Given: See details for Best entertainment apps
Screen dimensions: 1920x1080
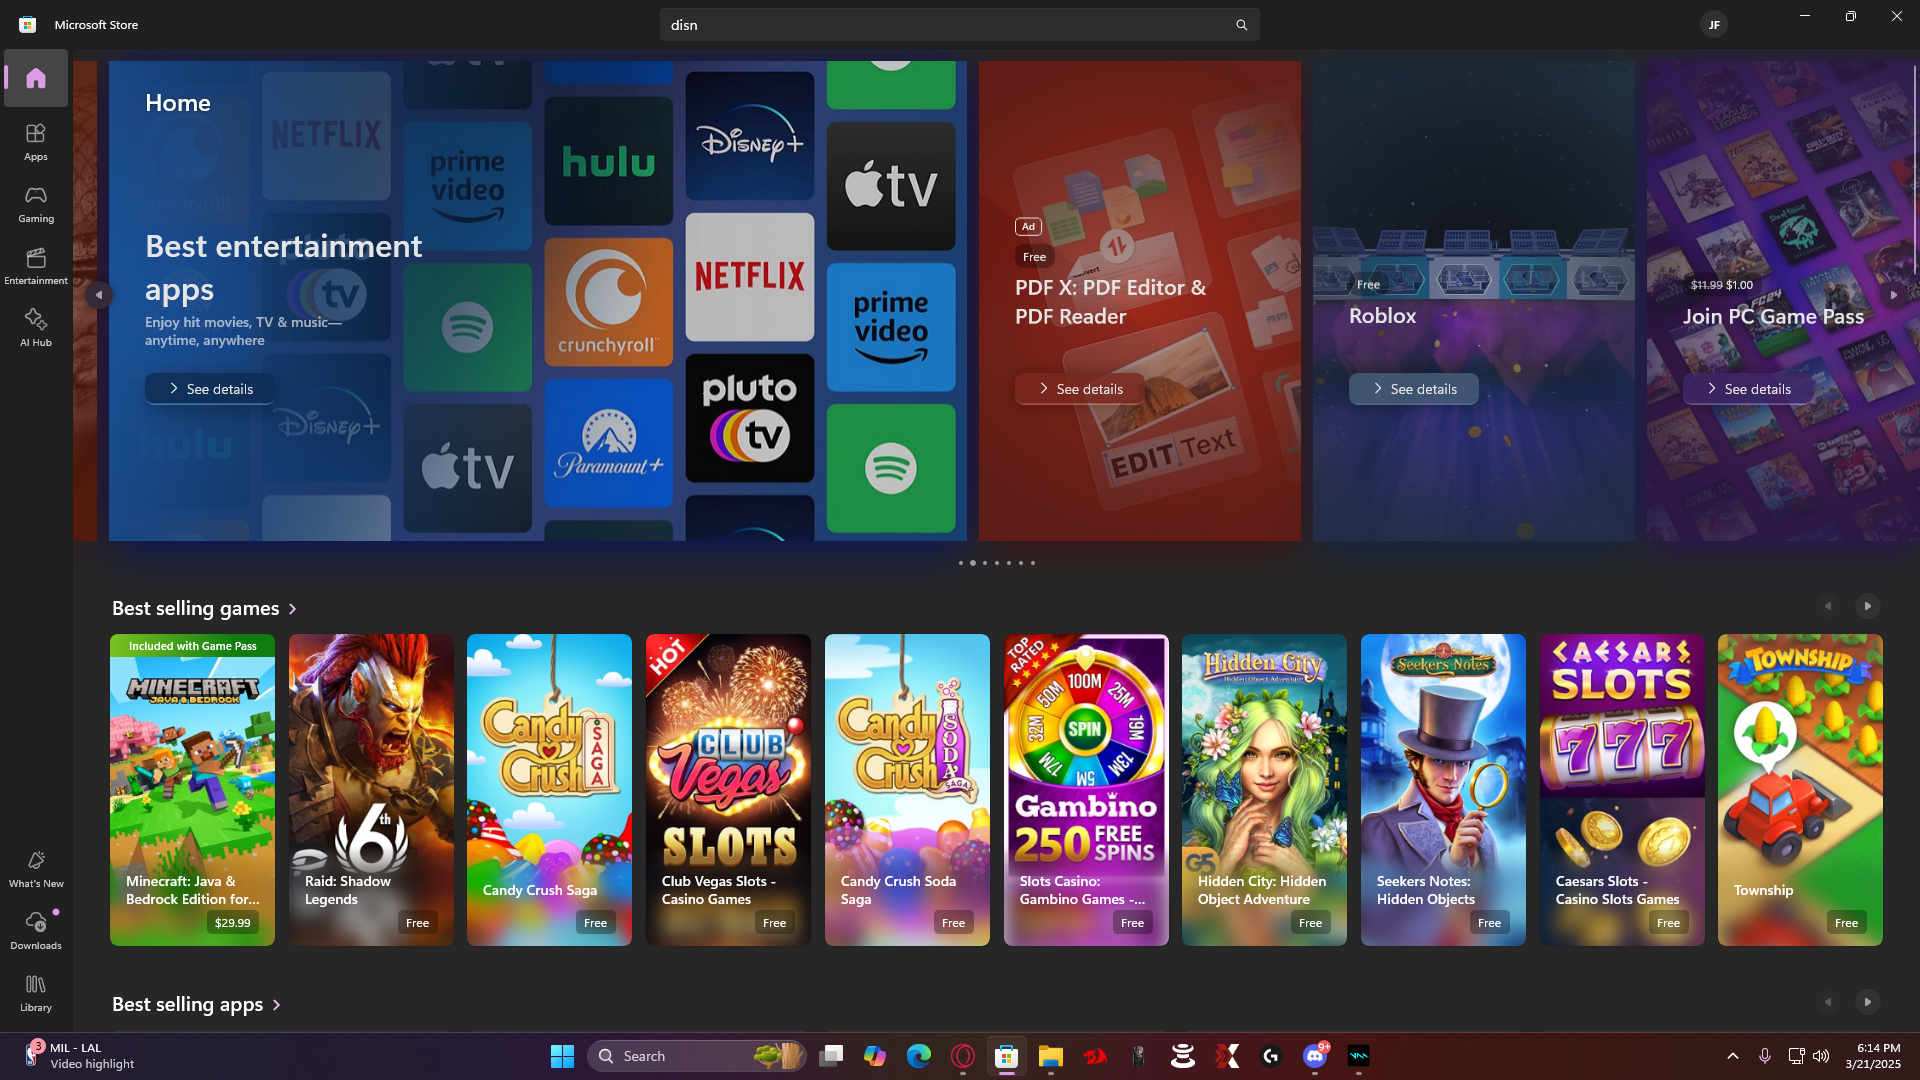Looking at the screenshot, I should pos(210,389).
